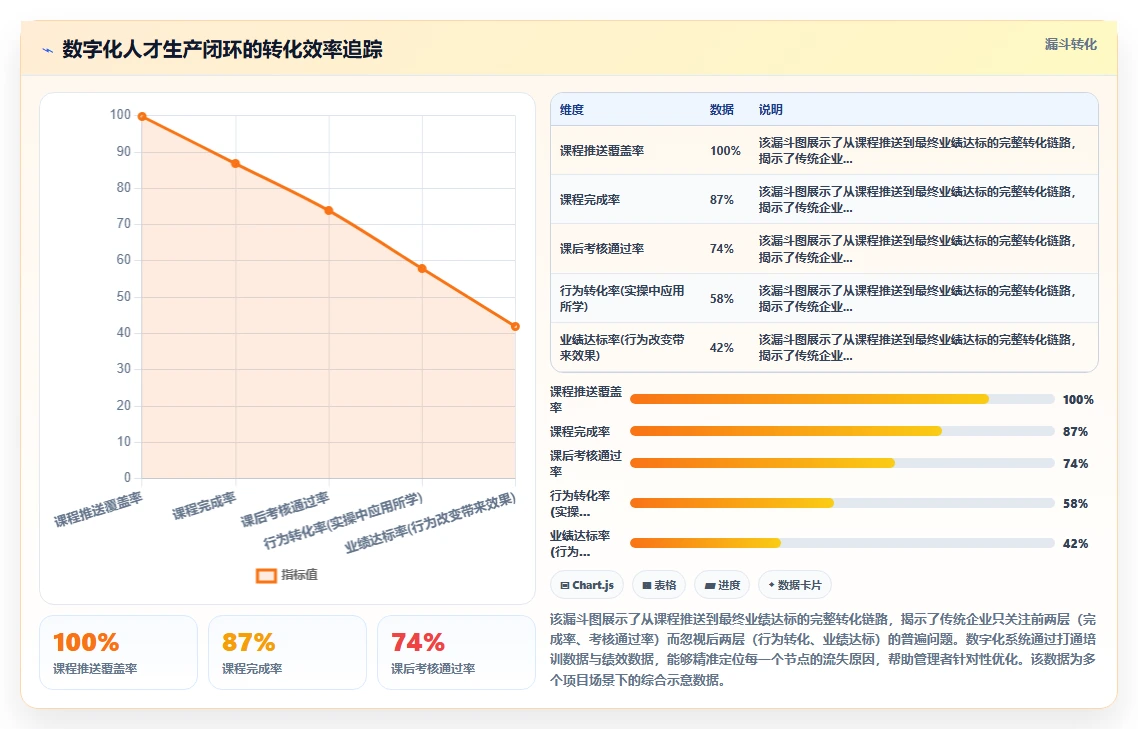Click the 数据 column header
The image size is (1138, 729).
(721, 110)
